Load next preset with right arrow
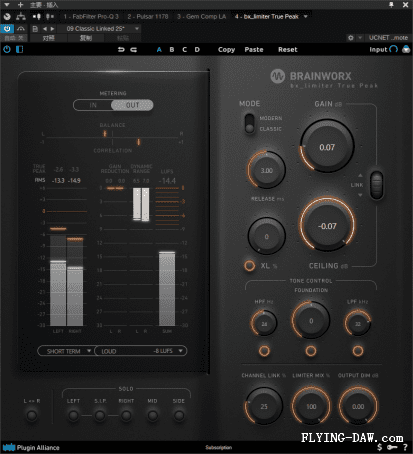Image resolution: width=413 pixels, height=454 pixels. (52, 29)
